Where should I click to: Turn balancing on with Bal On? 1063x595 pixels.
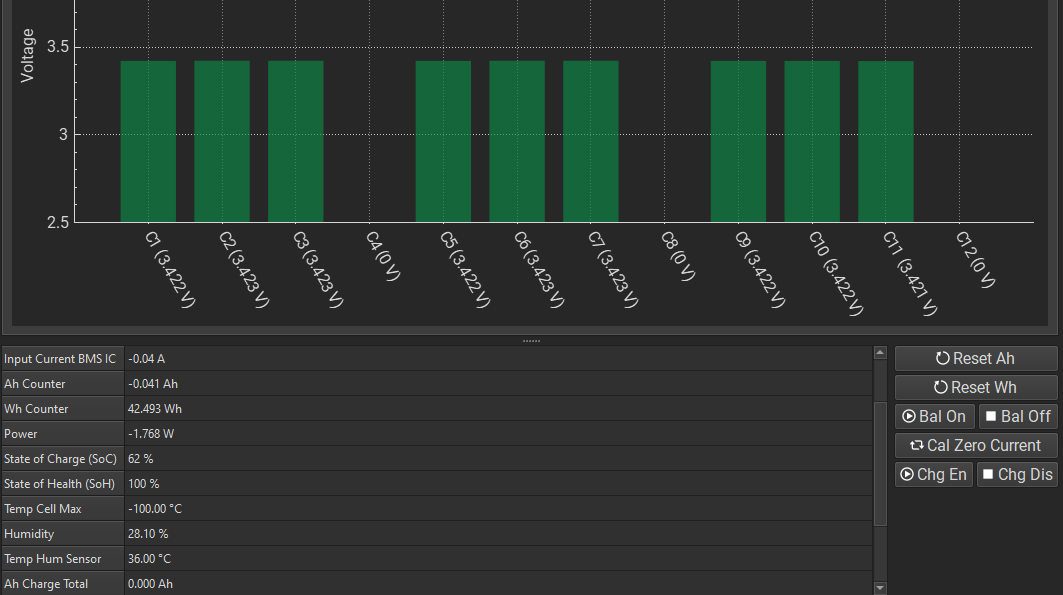tap(935, 417)
